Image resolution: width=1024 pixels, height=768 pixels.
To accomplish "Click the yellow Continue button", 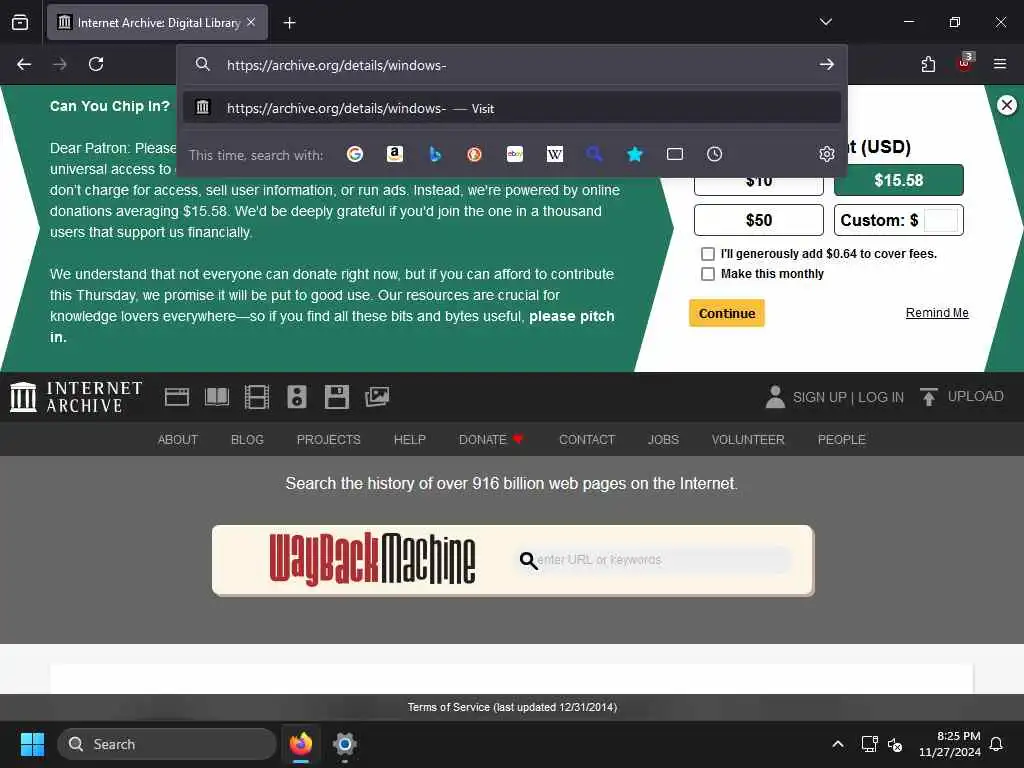I will (727, 313).
